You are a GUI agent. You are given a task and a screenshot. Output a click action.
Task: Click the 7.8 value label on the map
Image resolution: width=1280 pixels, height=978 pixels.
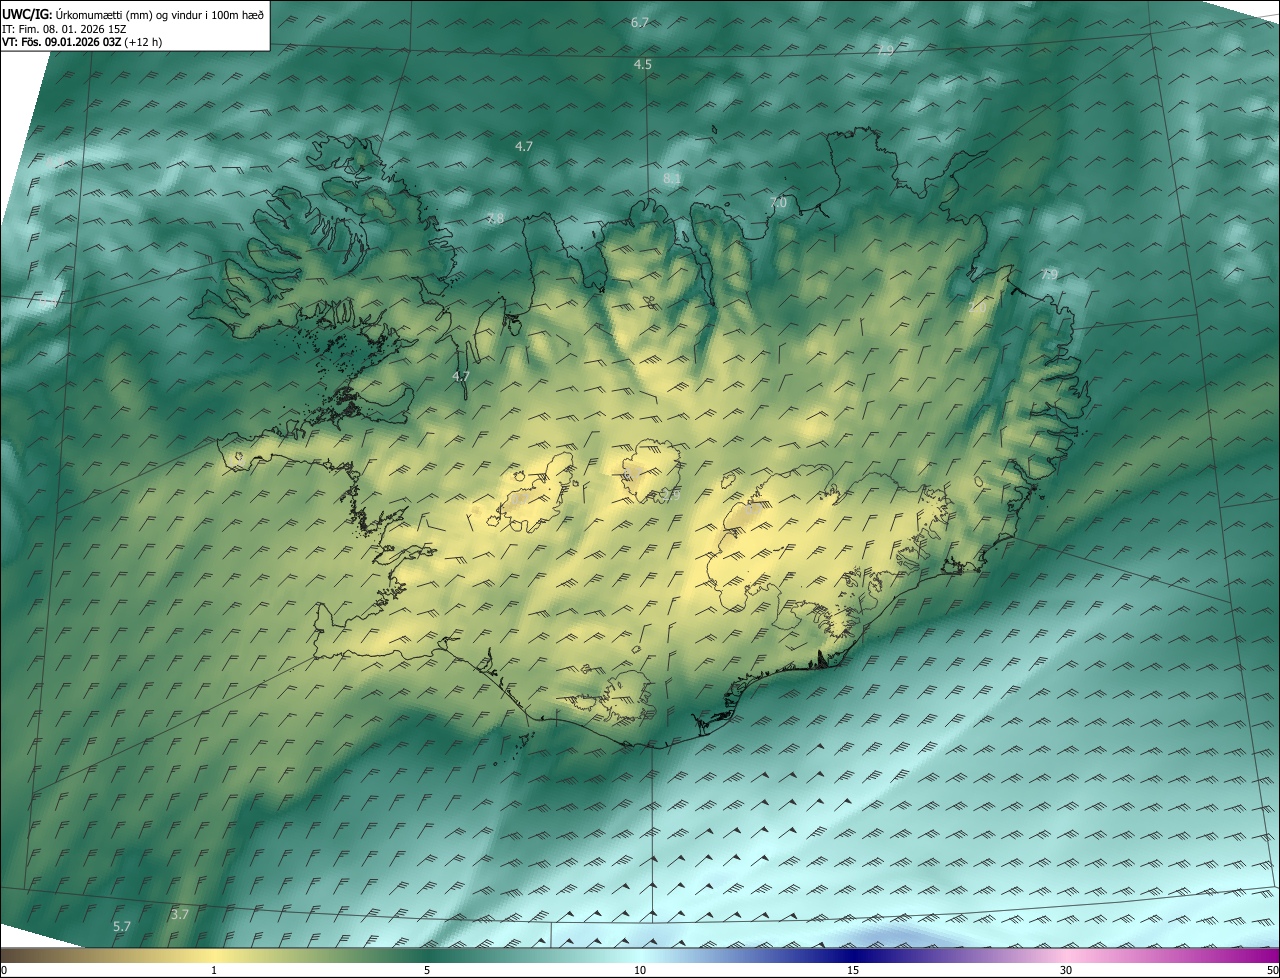point(495,218)
